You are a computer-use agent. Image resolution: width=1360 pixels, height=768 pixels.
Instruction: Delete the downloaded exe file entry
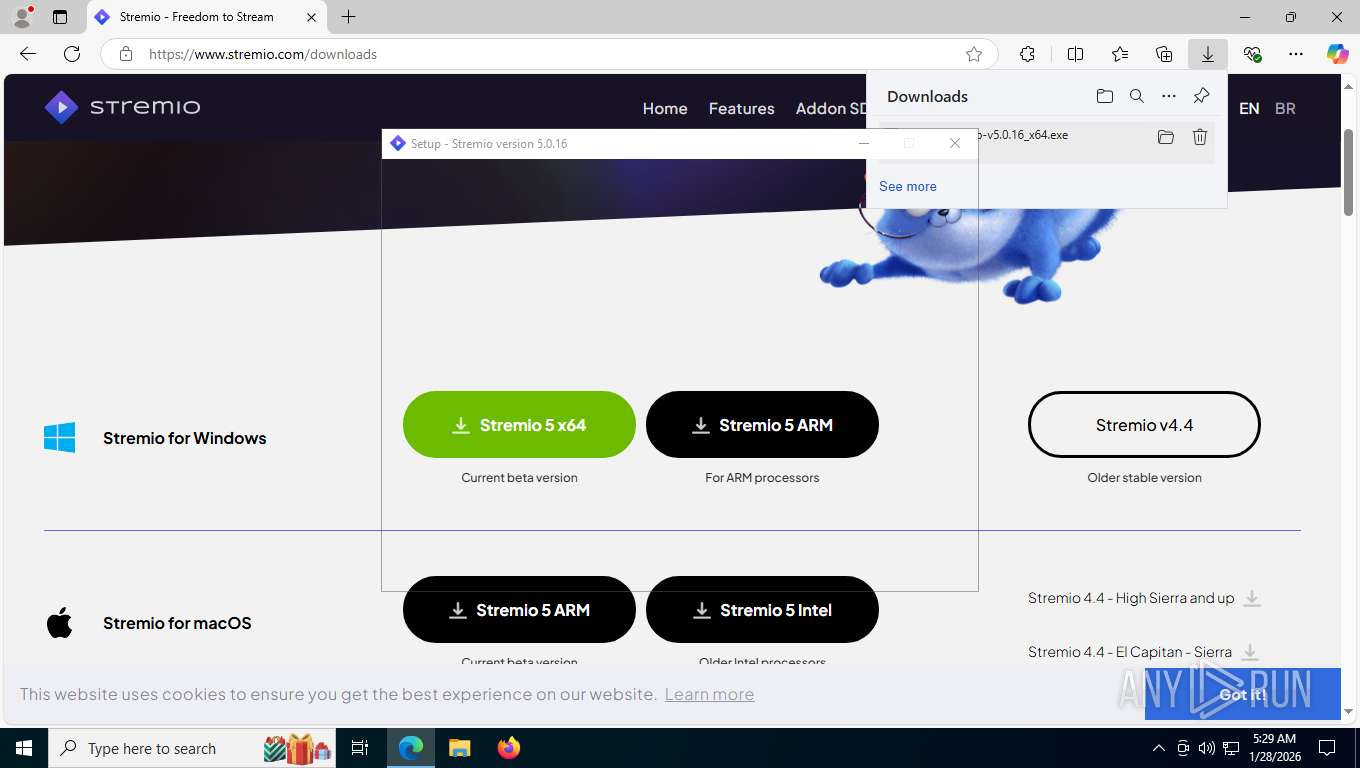[1200, 137]
